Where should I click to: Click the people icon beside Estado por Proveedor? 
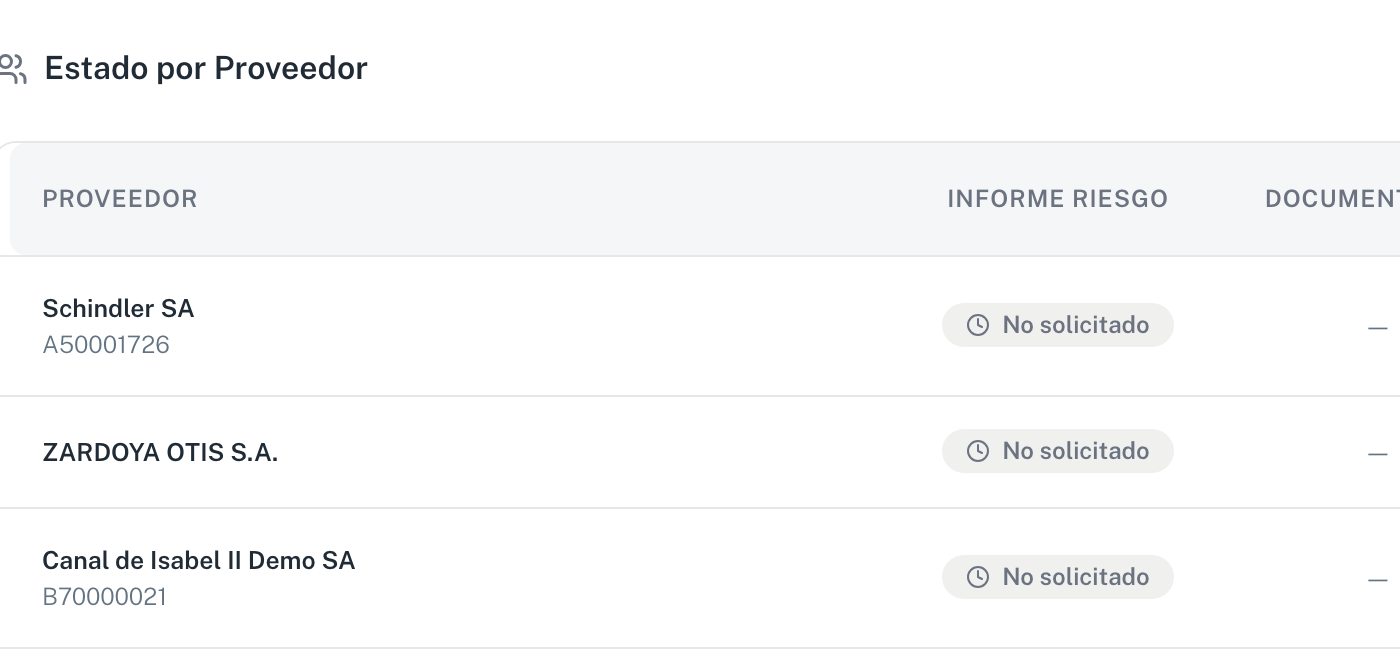[x=12, y=69]
